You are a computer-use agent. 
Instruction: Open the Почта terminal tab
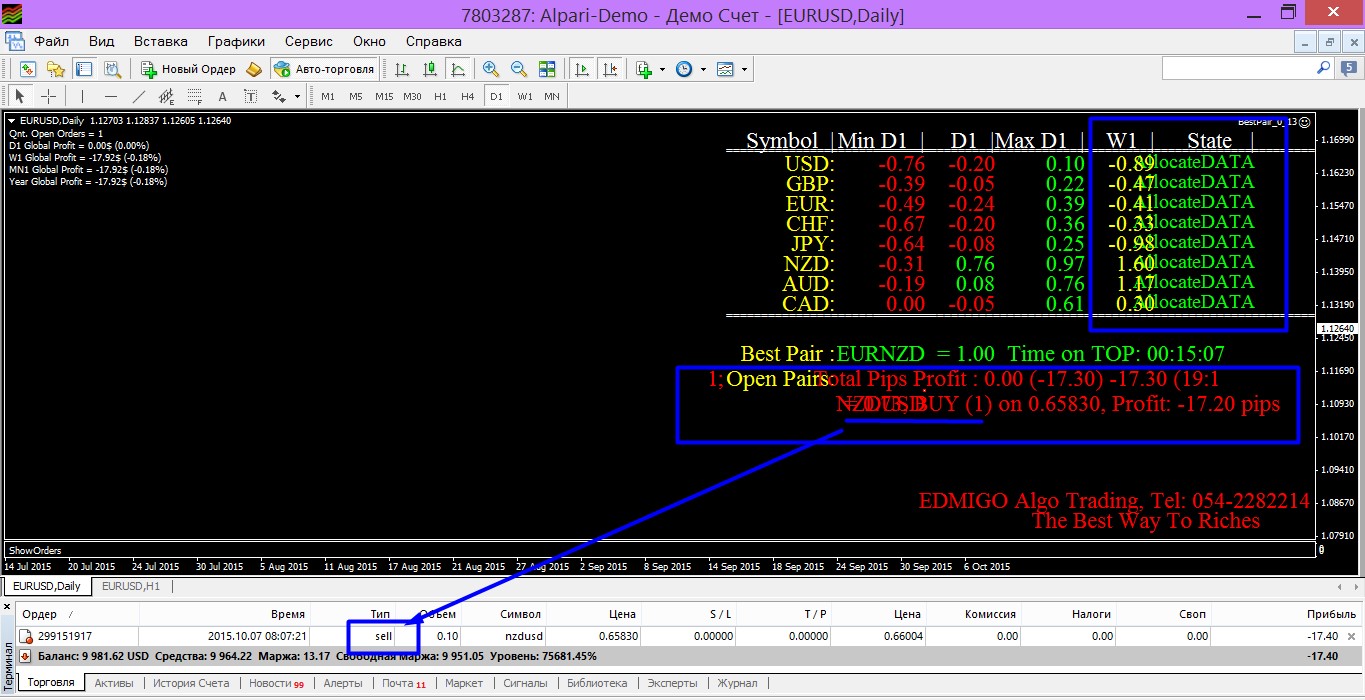click(403, 683)
